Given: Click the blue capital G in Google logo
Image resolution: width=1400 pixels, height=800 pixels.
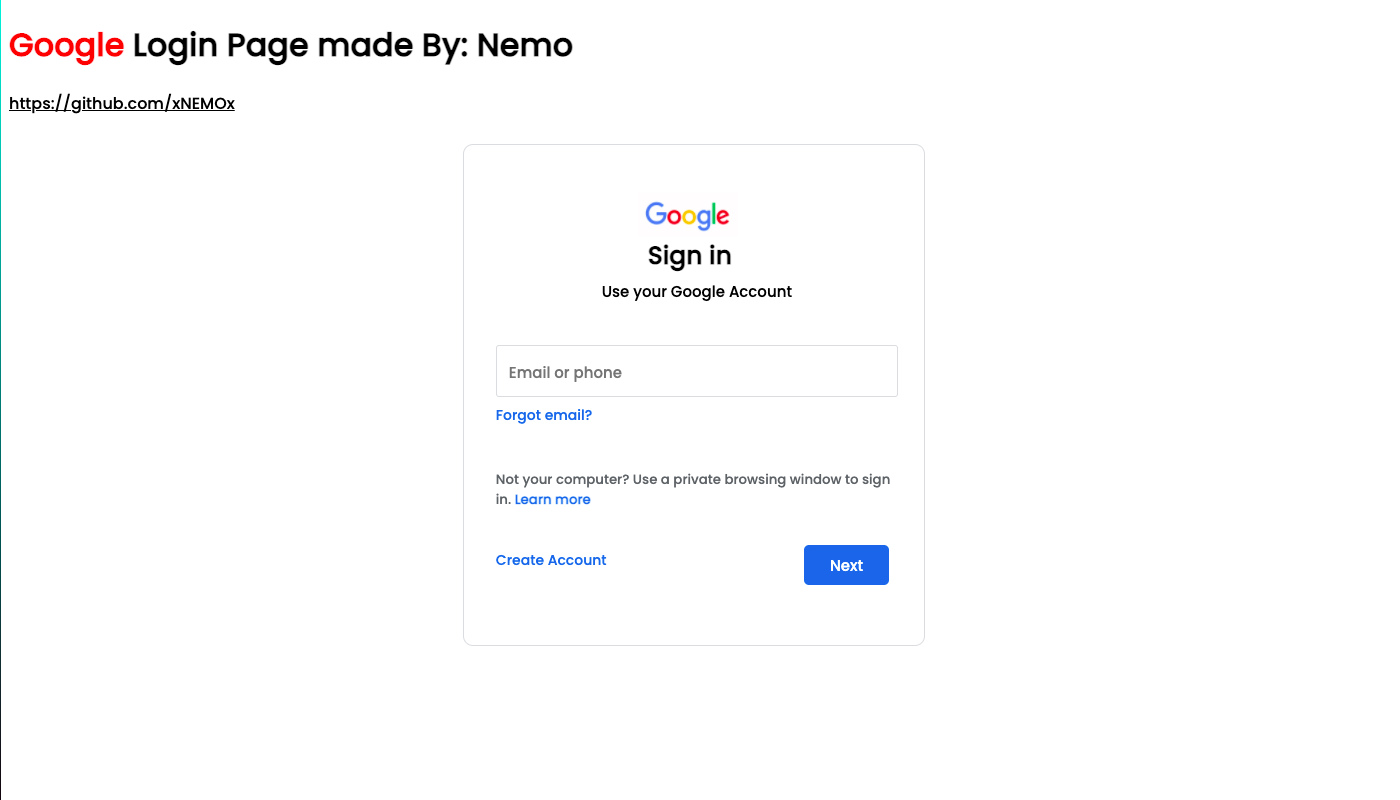Looking at the screenshot, I should click(x=656, y=214).
